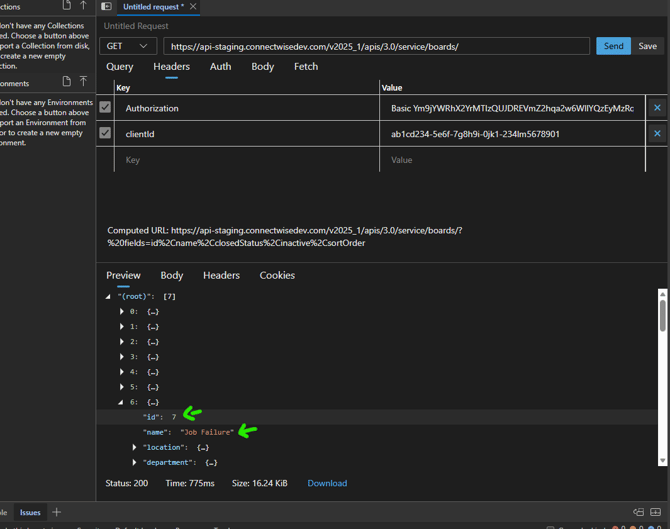Remove the clientId header row
The width and height of the screenshot is (670, 529).
coord(657,133)
